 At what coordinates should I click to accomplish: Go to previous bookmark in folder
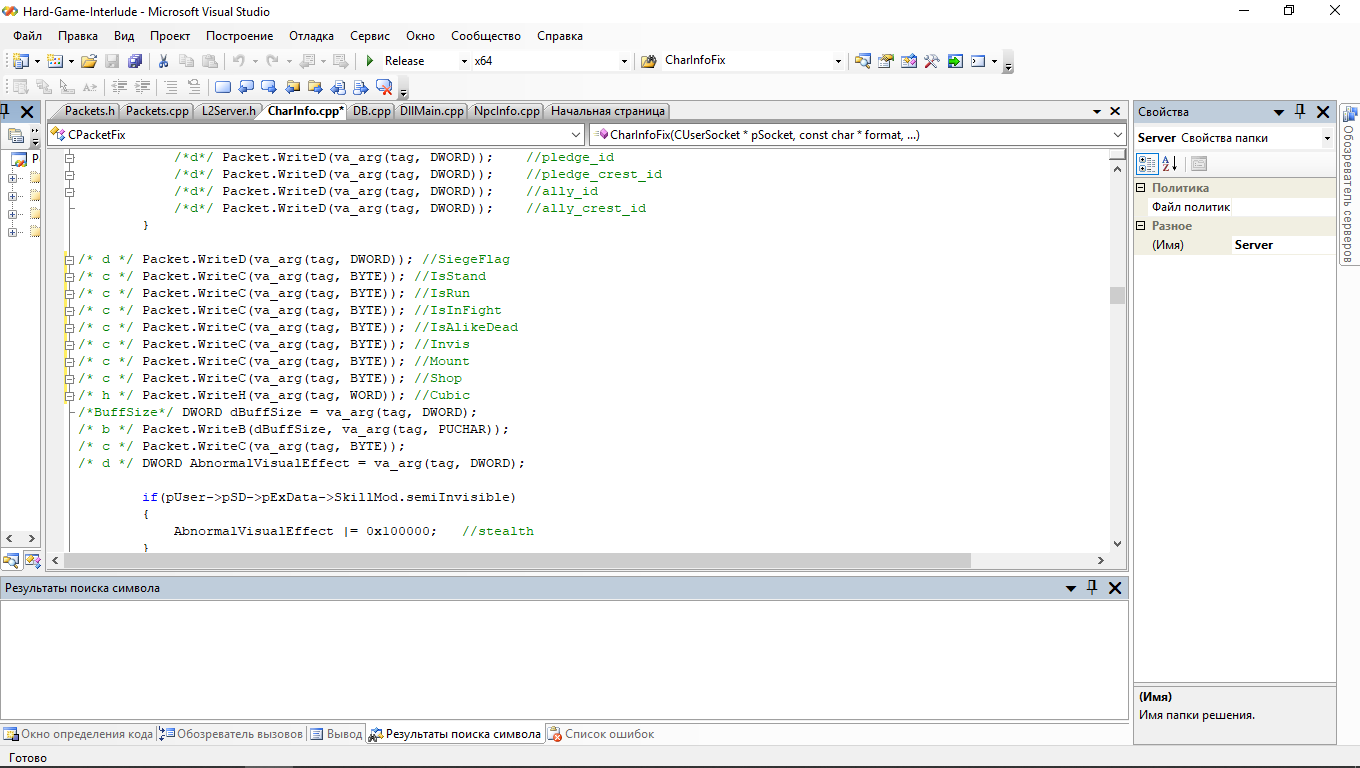292,87
